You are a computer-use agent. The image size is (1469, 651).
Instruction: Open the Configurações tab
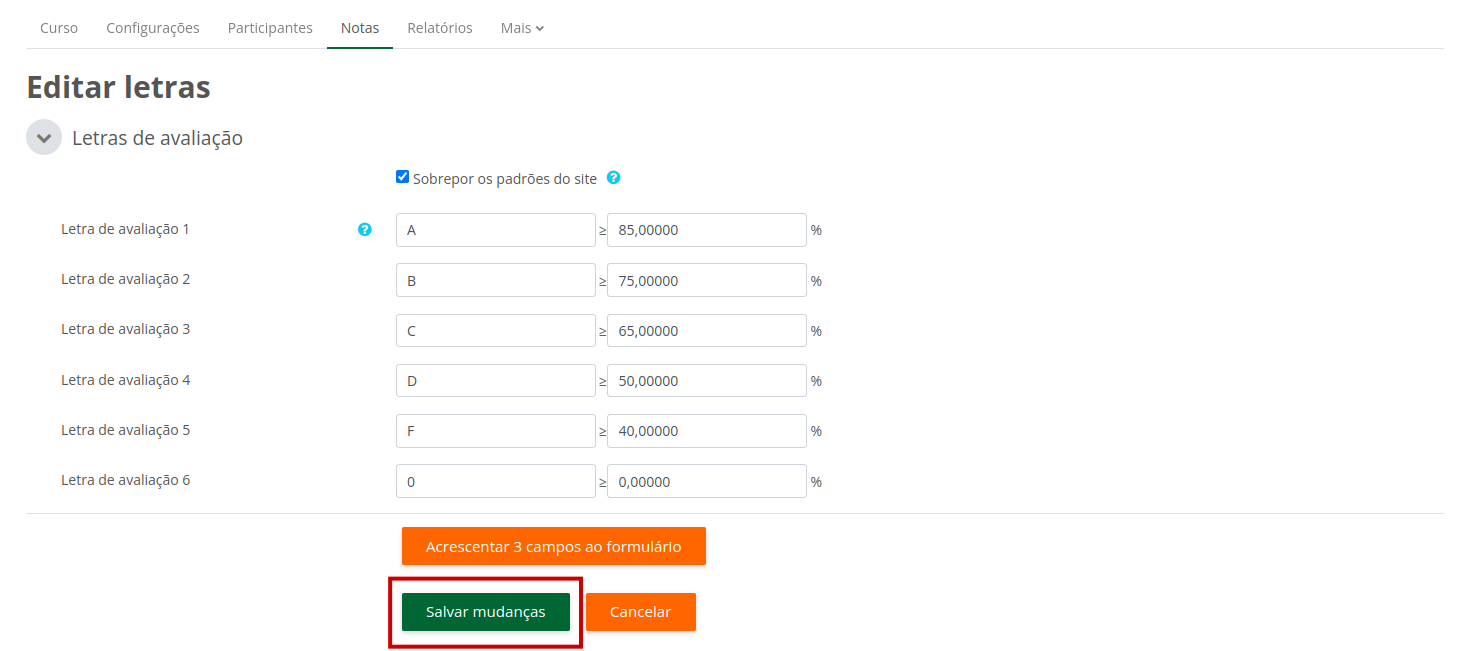[153, 28]
